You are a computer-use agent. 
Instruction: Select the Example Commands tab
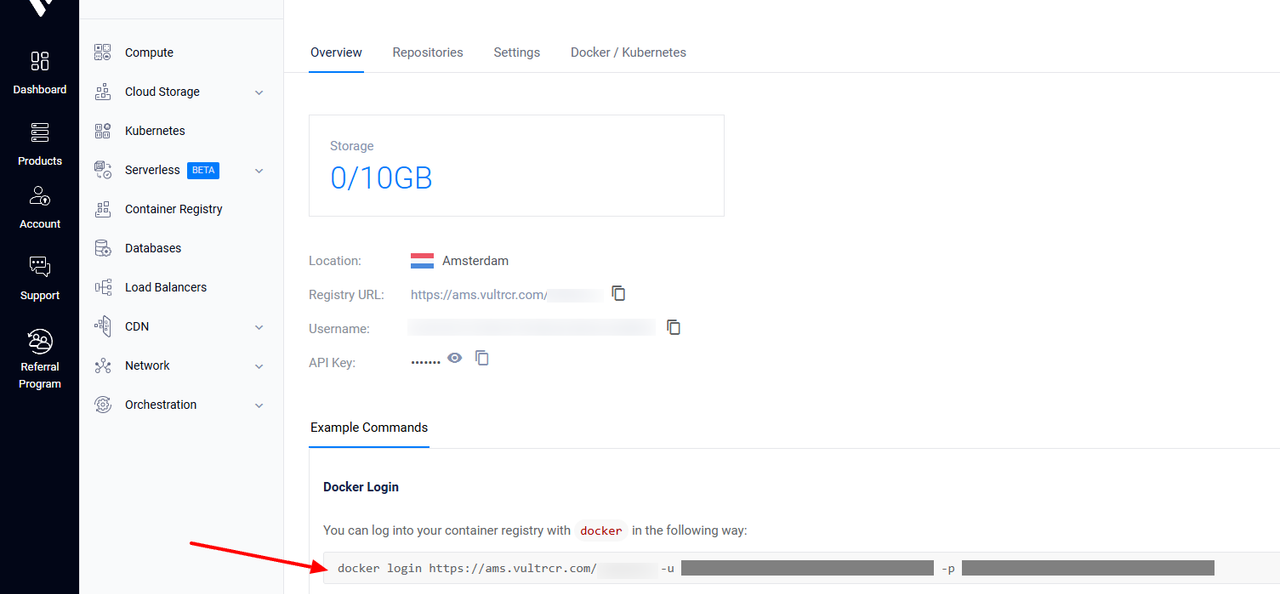[x=369, y=428]
